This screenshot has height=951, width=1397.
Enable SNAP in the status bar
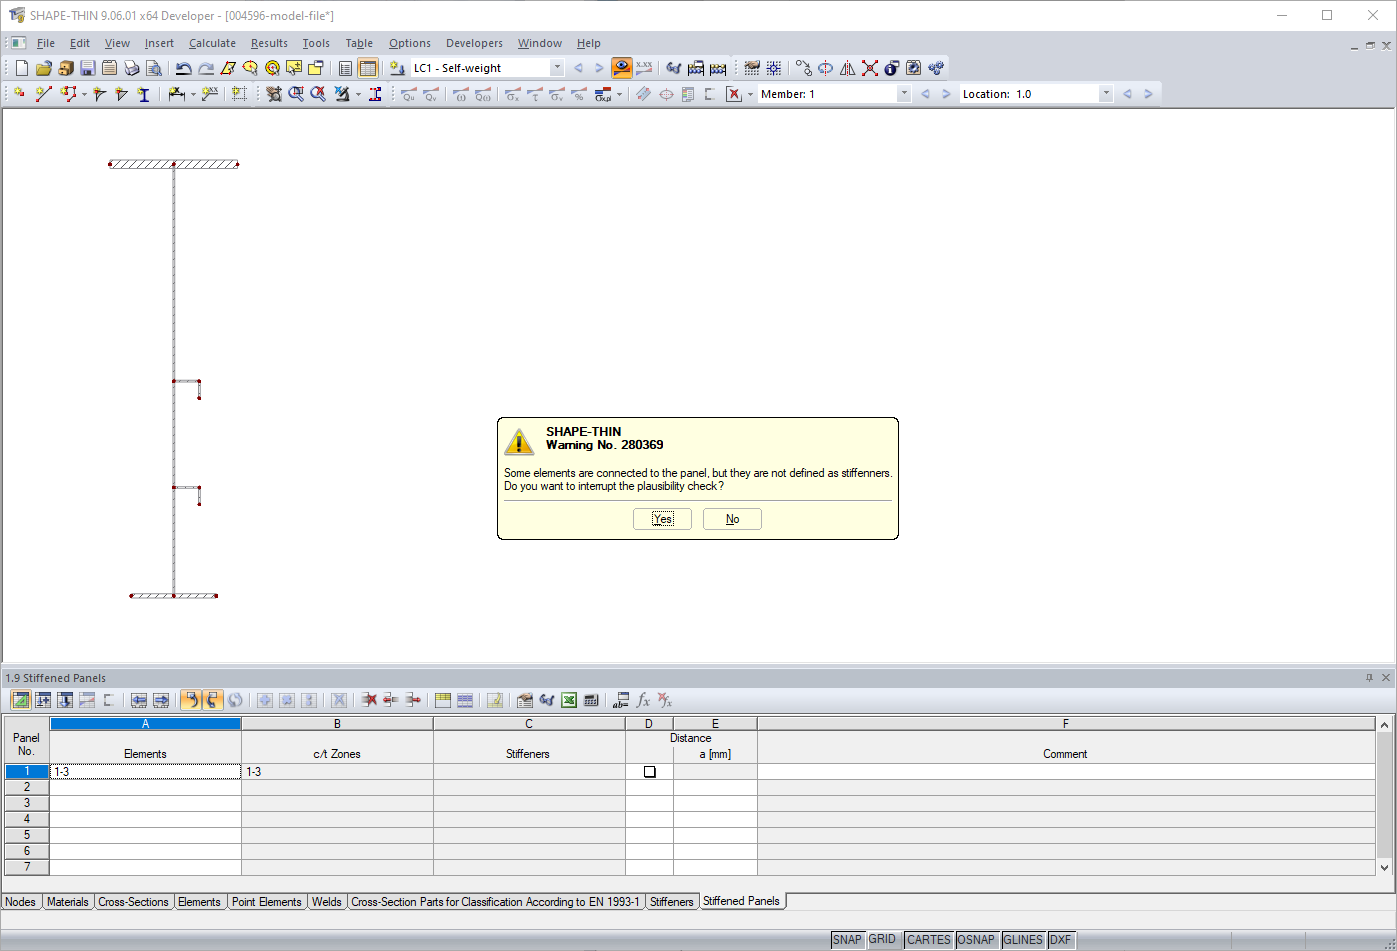(847, 939)
